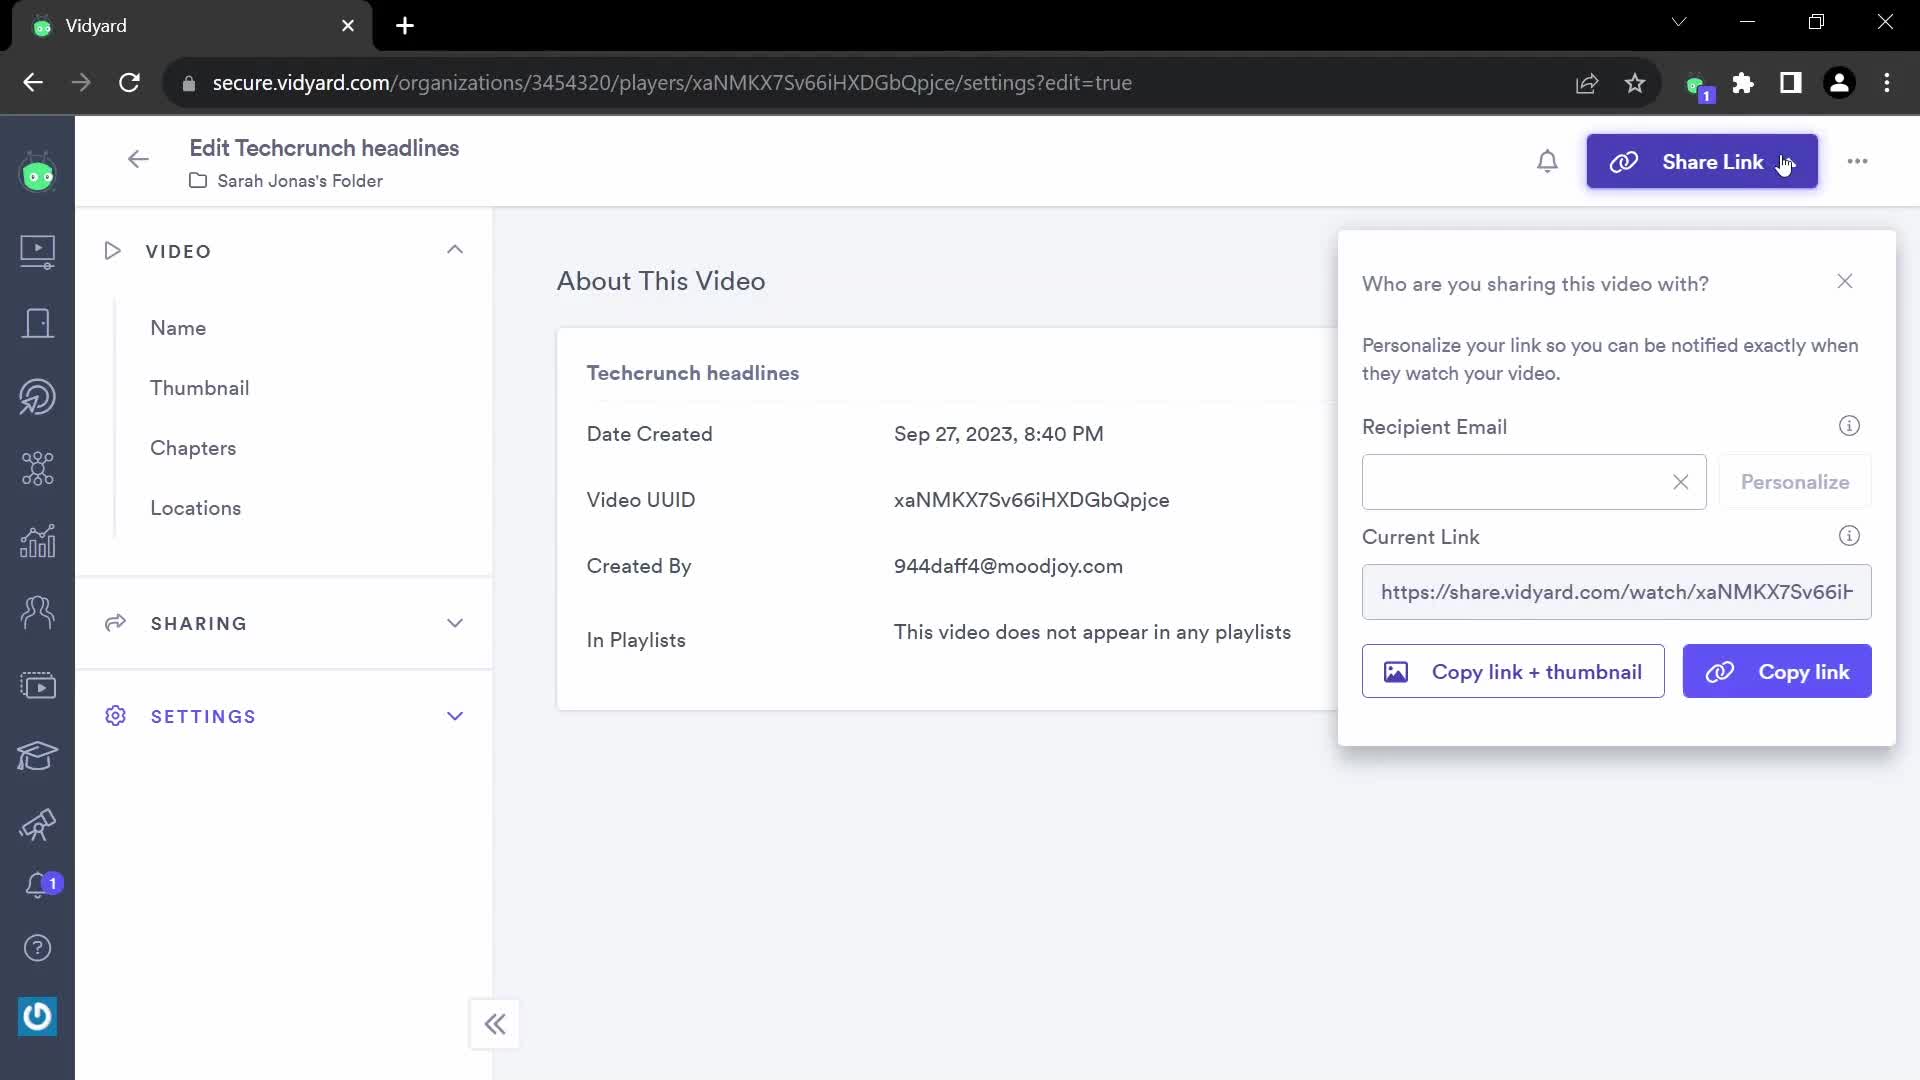Image resolution: width=1920 pixels, height=1080 pixels.
Task: Click the blue power account icon
Action: [x=37, y=1017]
